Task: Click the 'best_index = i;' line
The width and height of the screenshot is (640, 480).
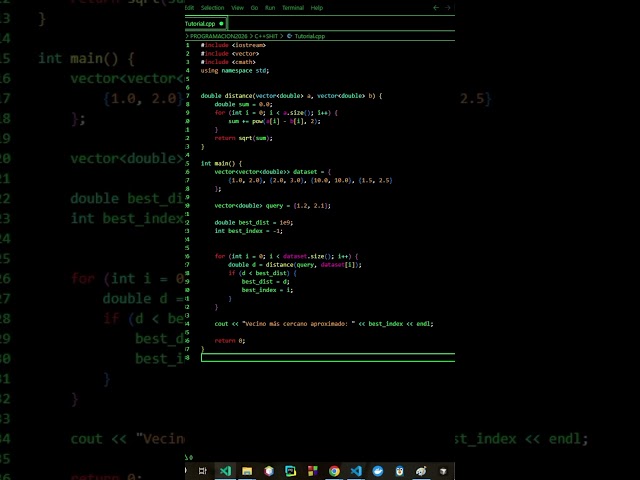Action: pyautogui.click(x=267, y=290)
